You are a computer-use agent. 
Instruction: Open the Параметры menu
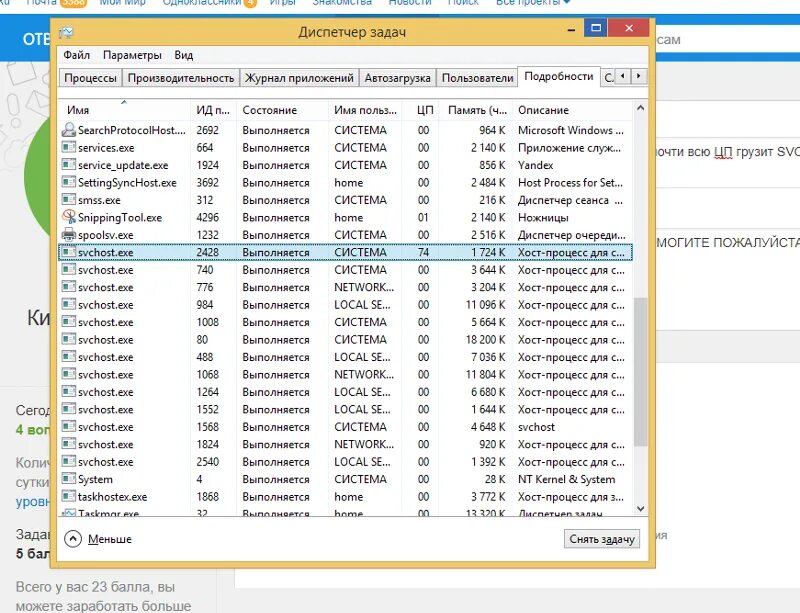click(x=132, y=55)
